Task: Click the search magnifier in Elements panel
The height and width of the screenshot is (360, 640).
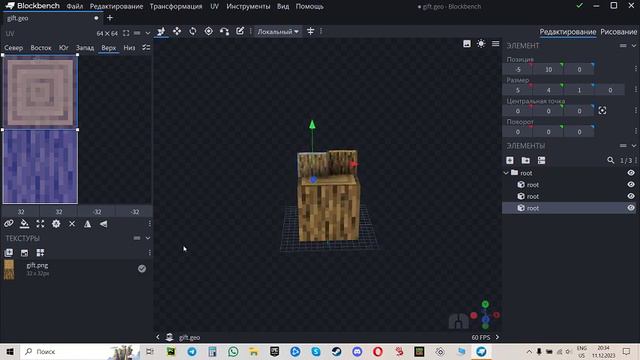Action: [611, 160]
